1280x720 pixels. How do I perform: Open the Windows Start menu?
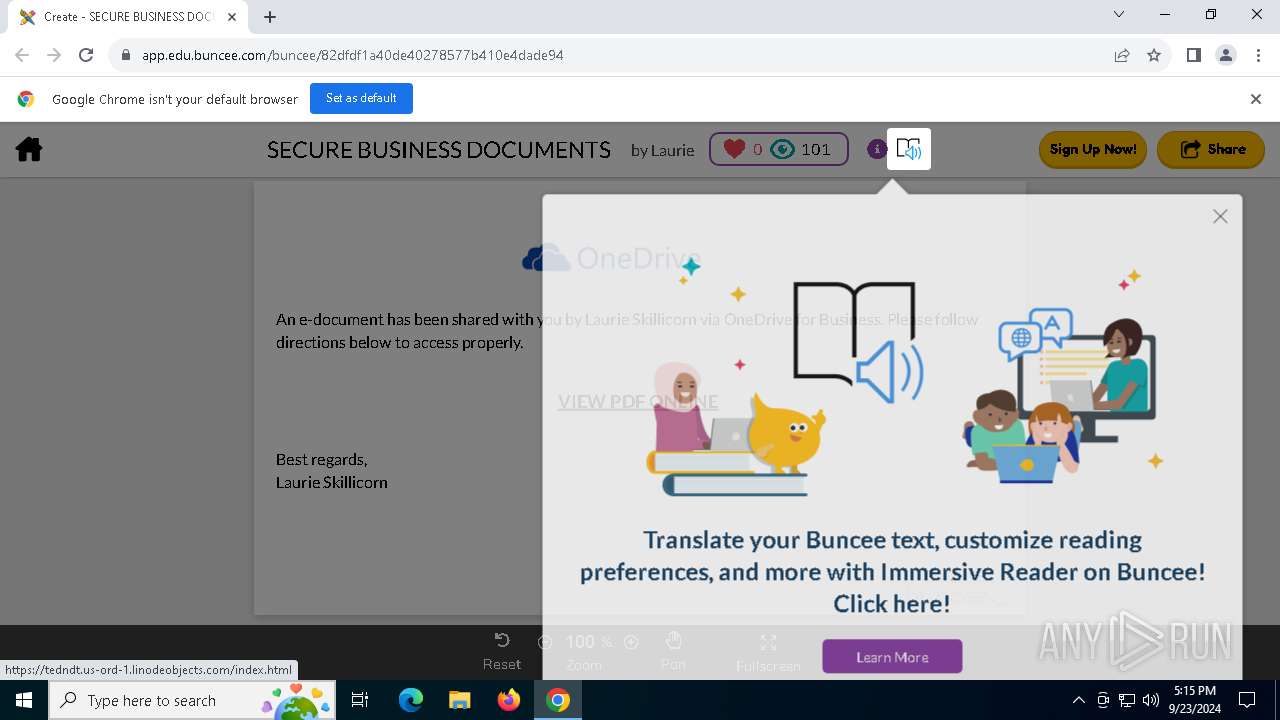tap(24, 700)
